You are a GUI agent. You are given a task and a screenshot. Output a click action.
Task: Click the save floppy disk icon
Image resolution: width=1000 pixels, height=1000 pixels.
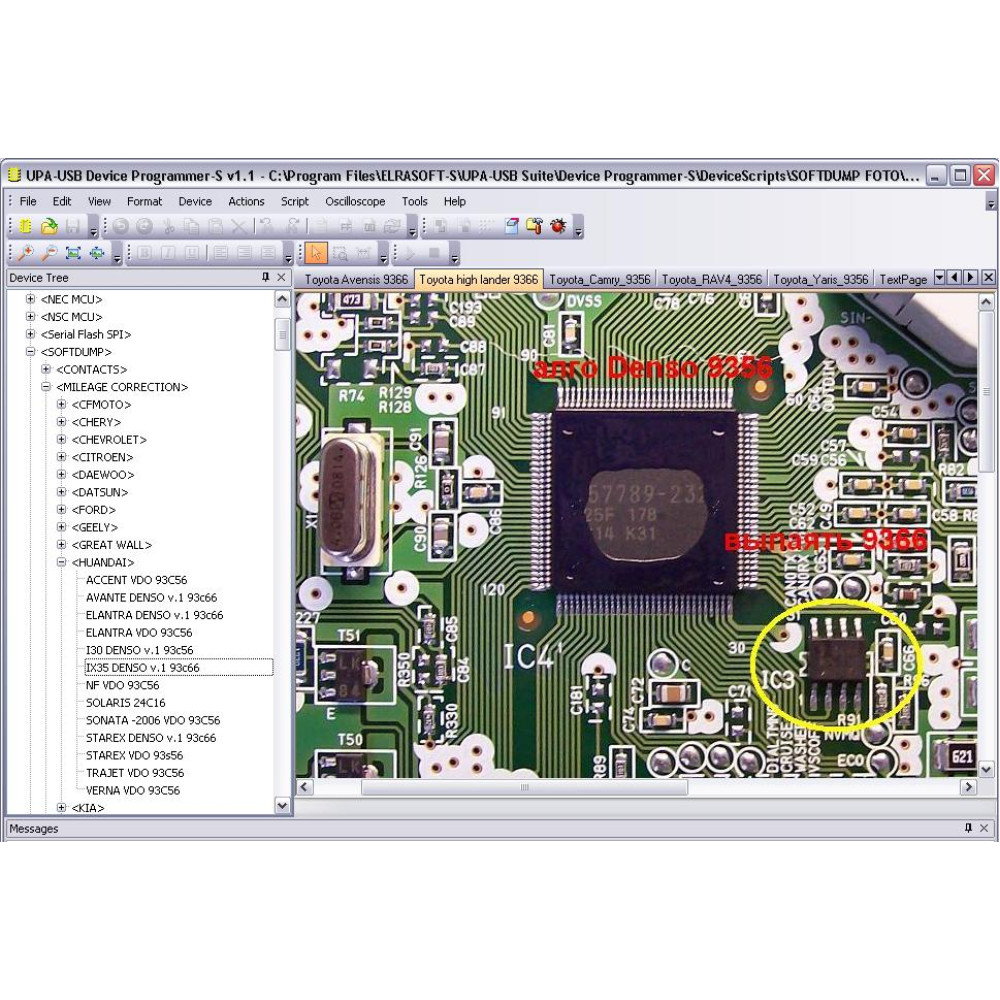(x=73, y=226)
